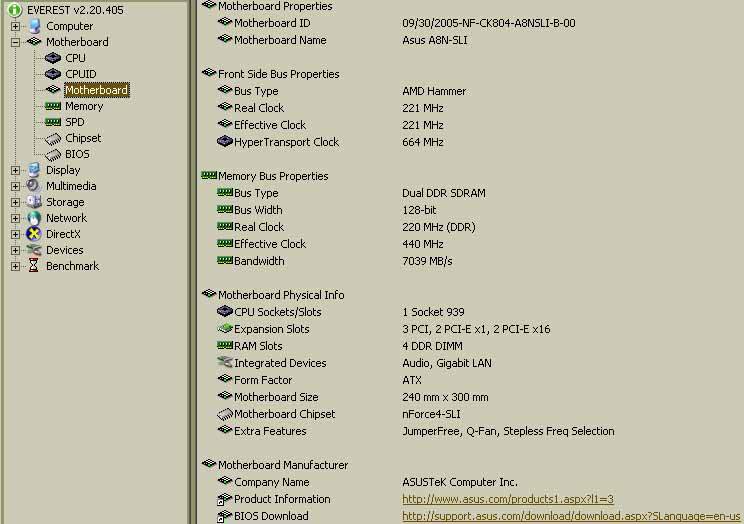This screenshot has height=524, width=744.
Task: Click the Motherboard Physical Info header
Action: [x=281, y=295]
